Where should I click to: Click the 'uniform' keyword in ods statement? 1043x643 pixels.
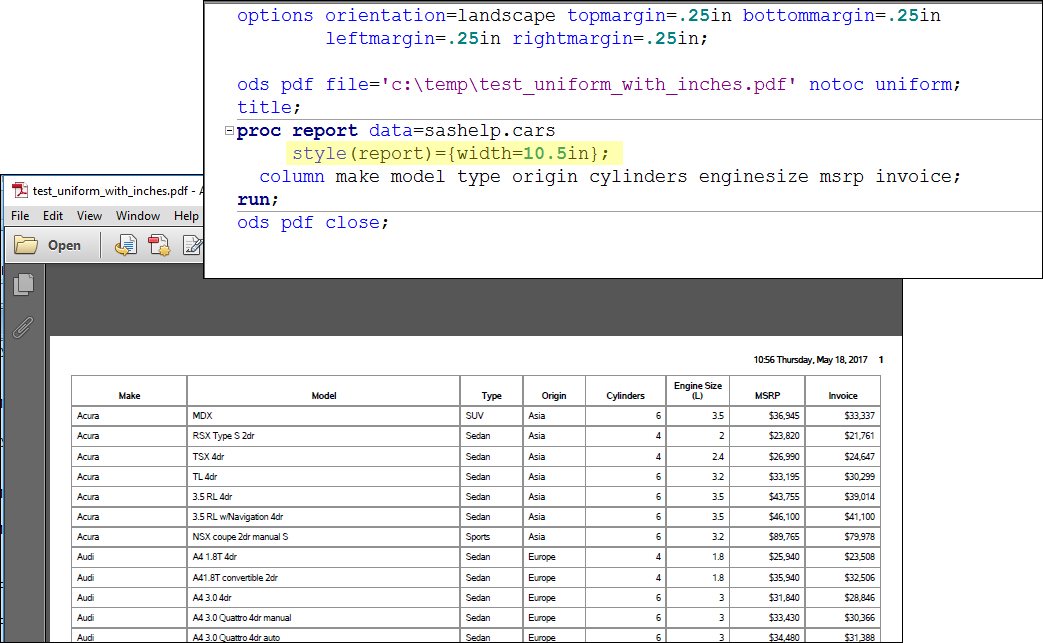click(913, 84)
